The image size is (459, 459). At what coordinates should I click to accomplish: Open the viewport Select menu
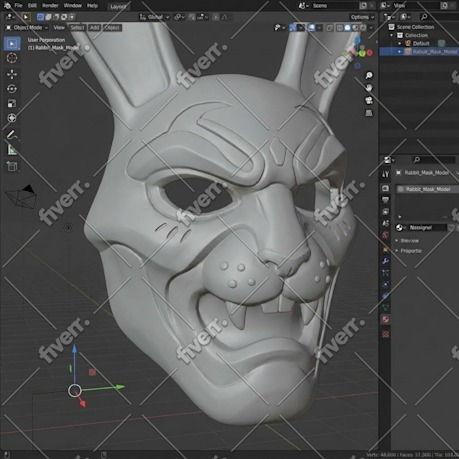(x=77, y=28)
